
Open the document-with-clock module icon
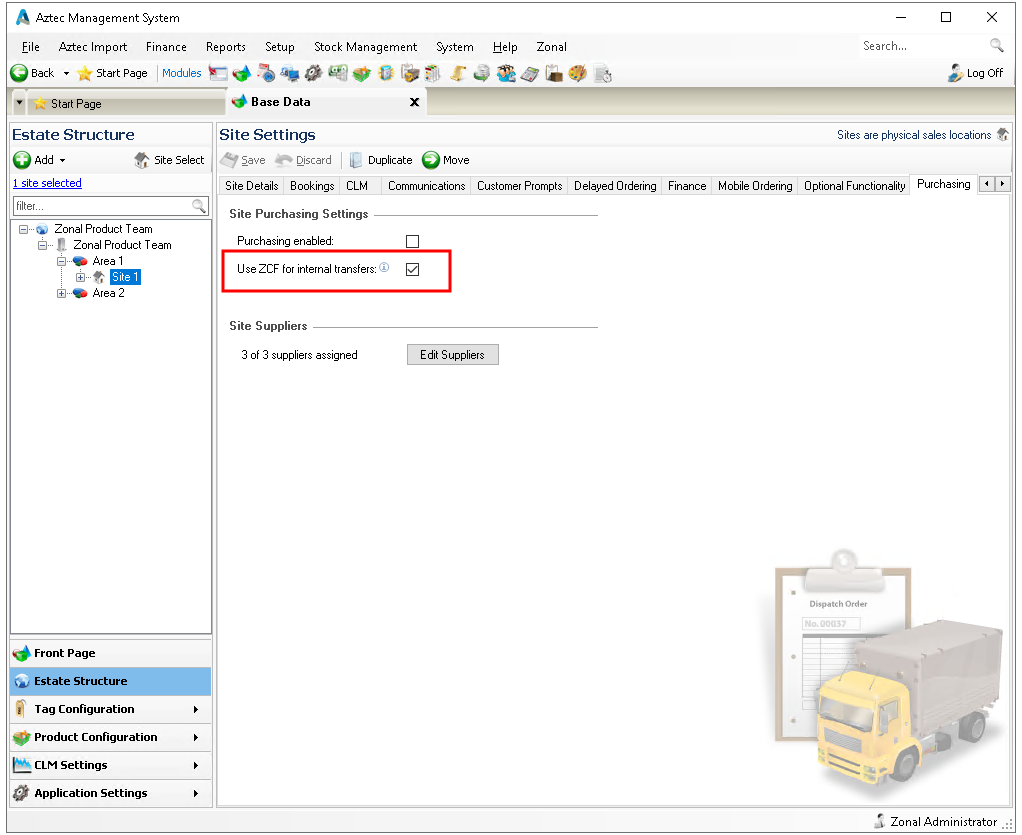point(603,74)
